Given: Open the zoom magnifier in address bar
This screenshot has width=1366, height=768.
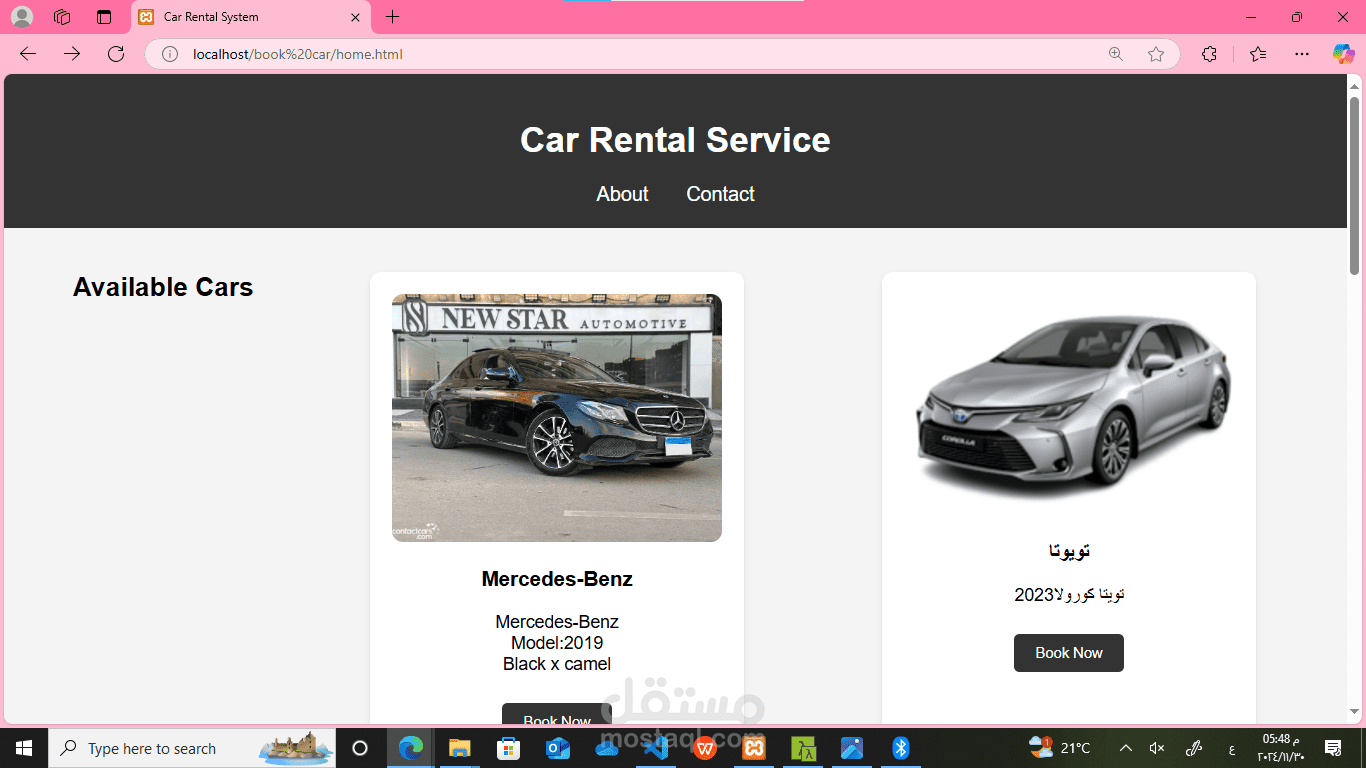Looking at the screenshot, I should (x=1116, y=54).
